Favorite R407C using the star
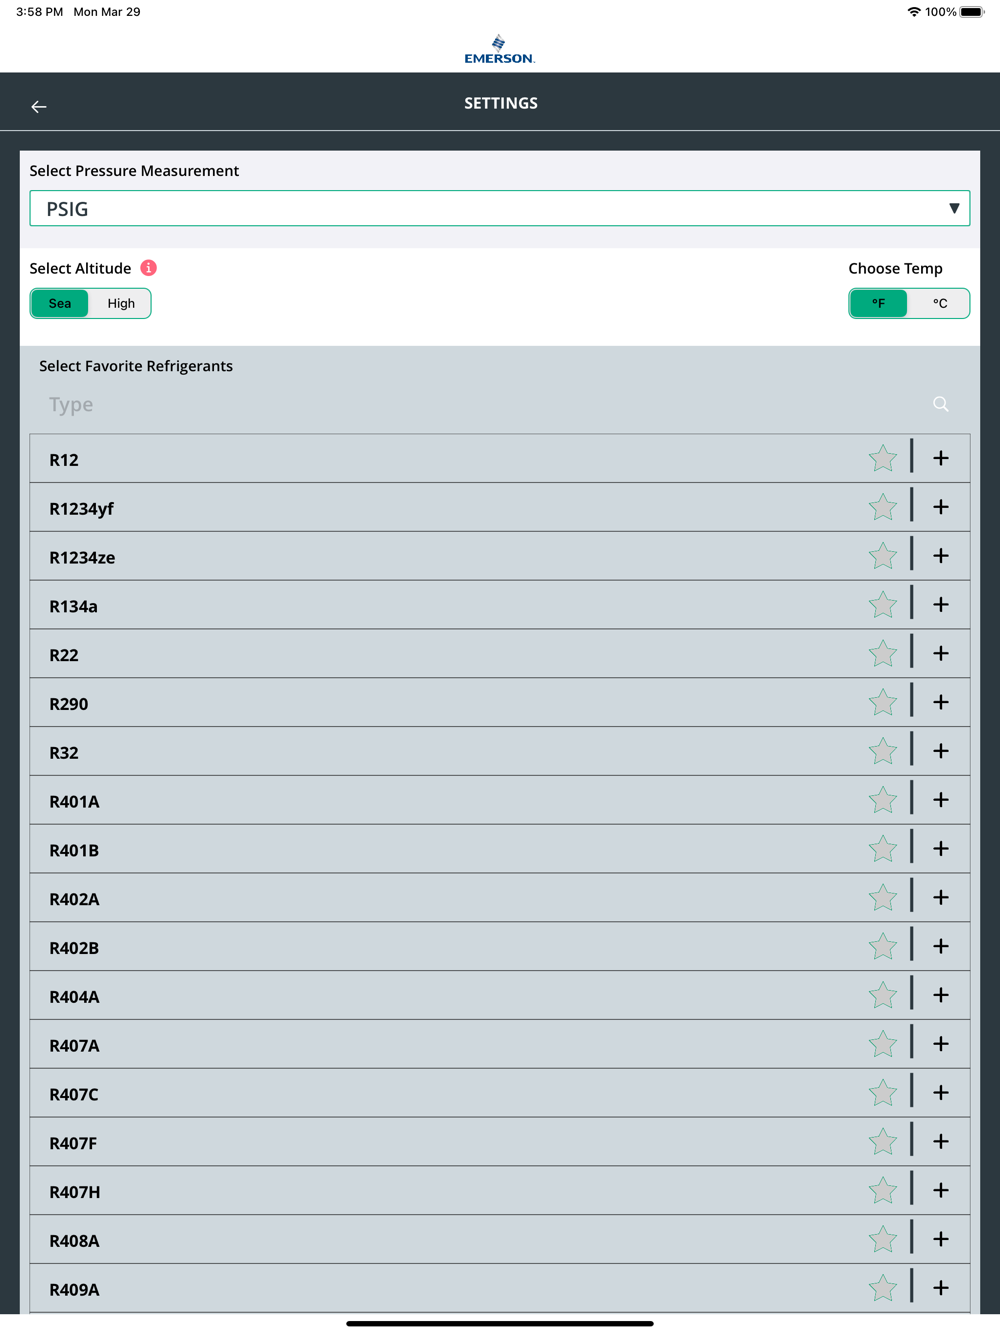The height and width of the screenshot is (1334, 1000). pyautogui.click(x=883, y=1093)
